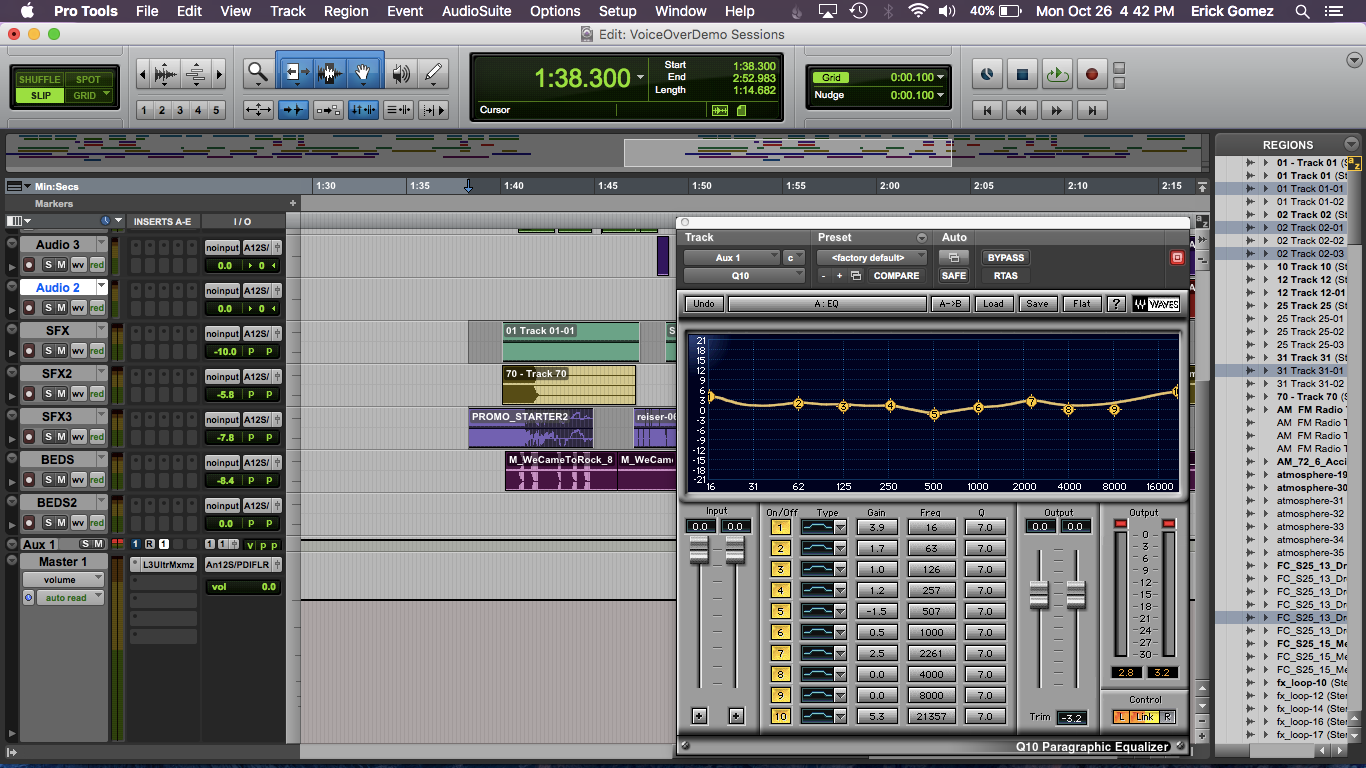
Task: Toggle Link in Q10 Control section
Action: tap(1145, 717)
